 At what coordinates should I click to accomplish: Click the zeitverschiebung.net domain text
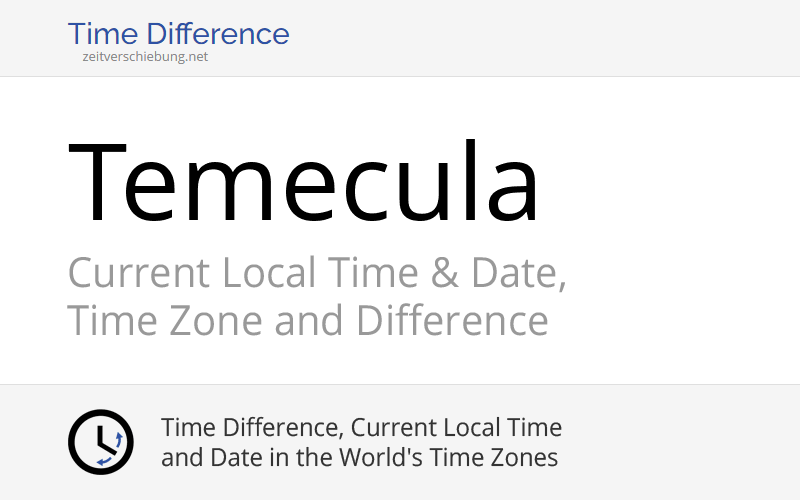coord(146,57)
